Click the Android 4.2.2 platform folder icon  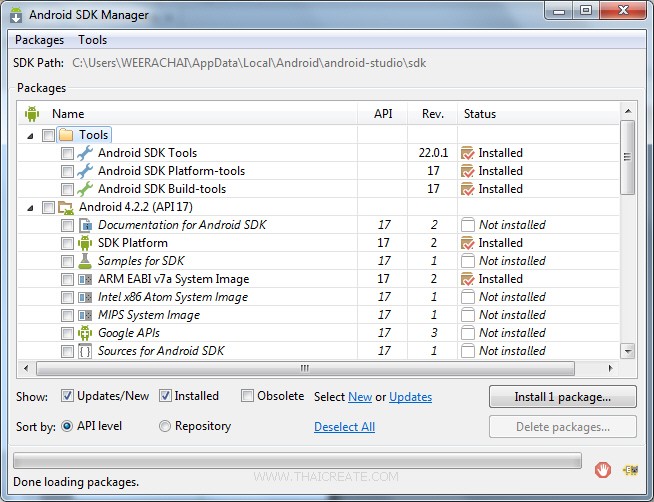click(66, 207)
